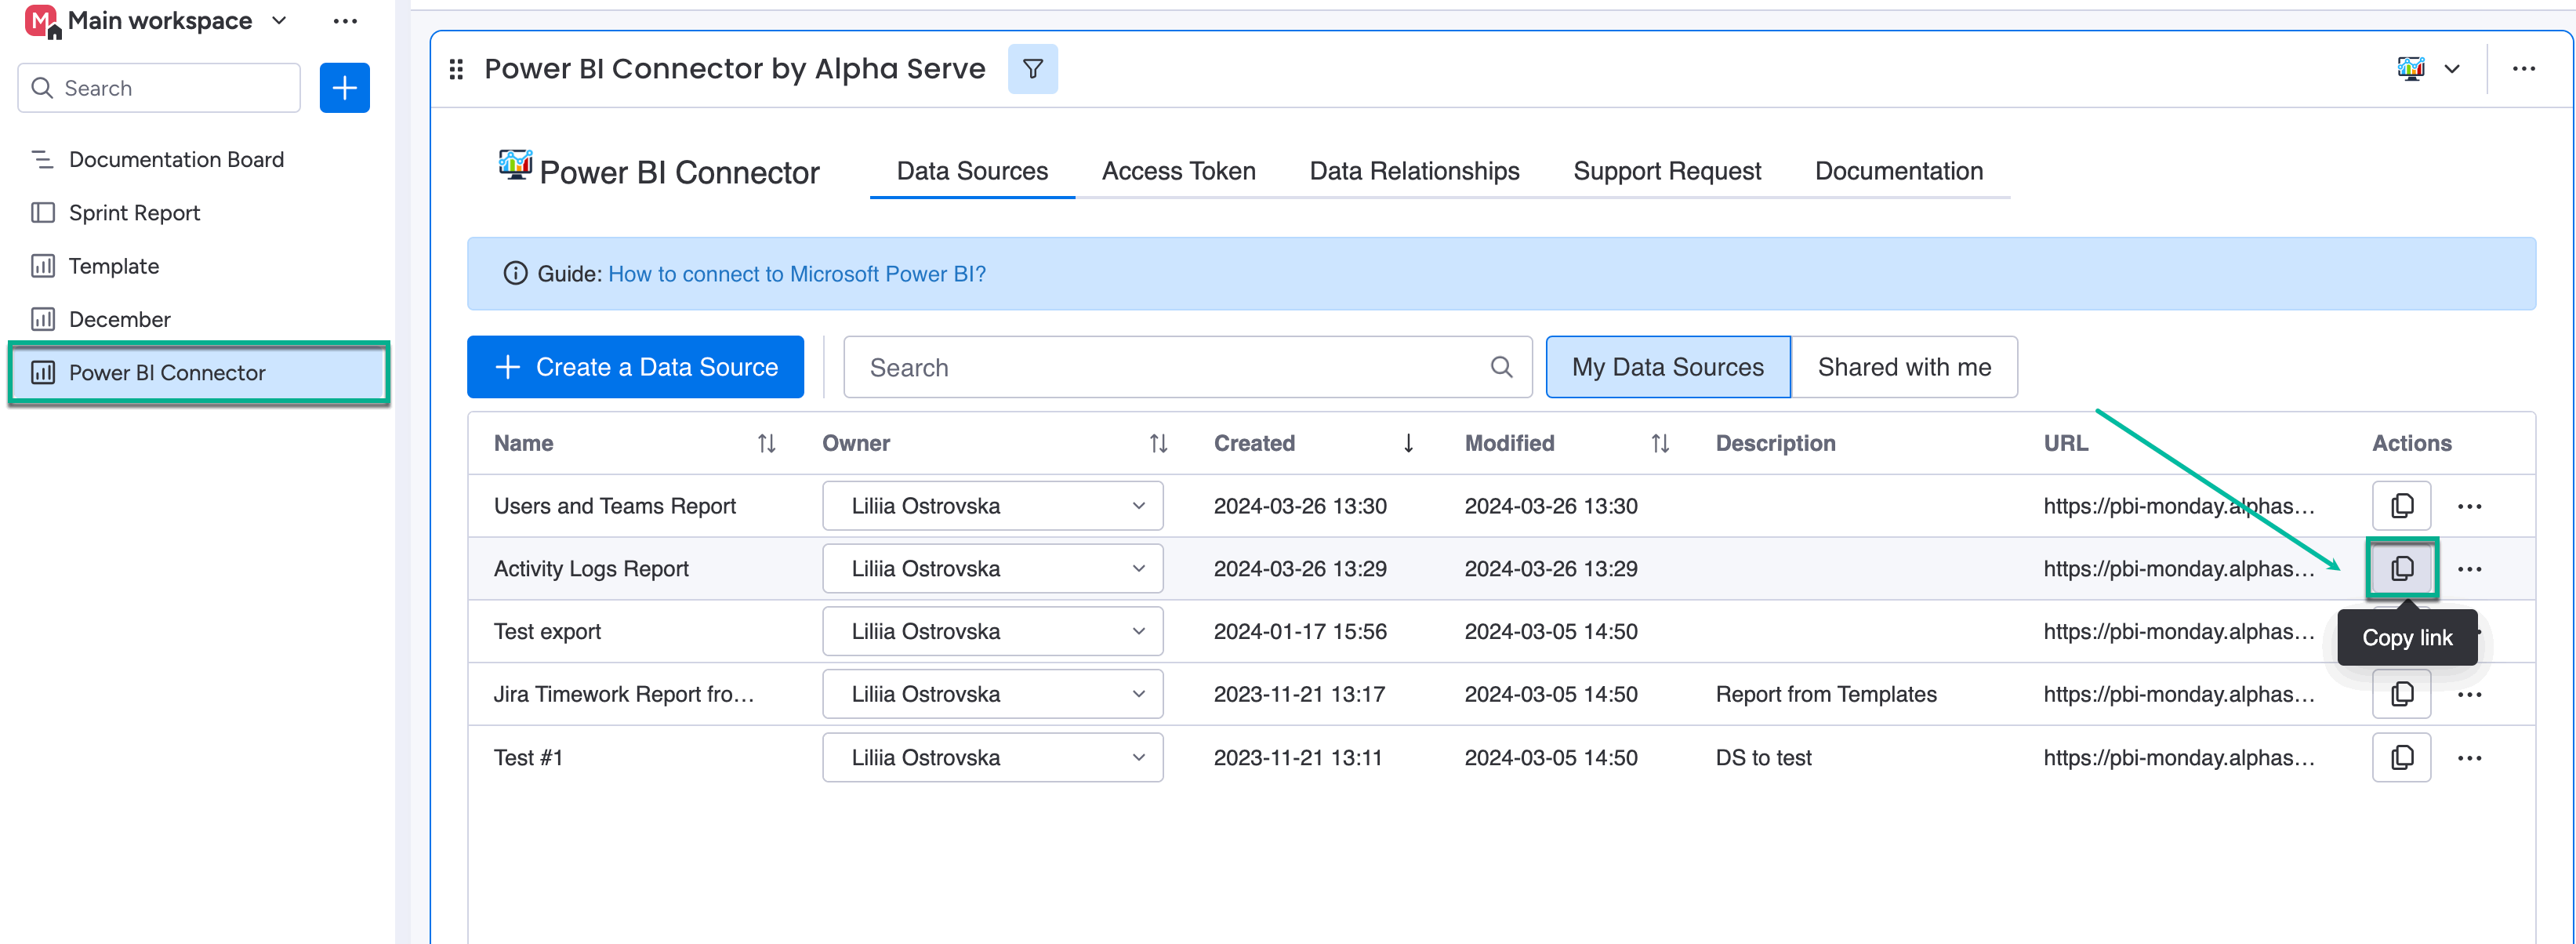
Task: Select the My Data Sources filter
Action: click(x=1667, y=367)
